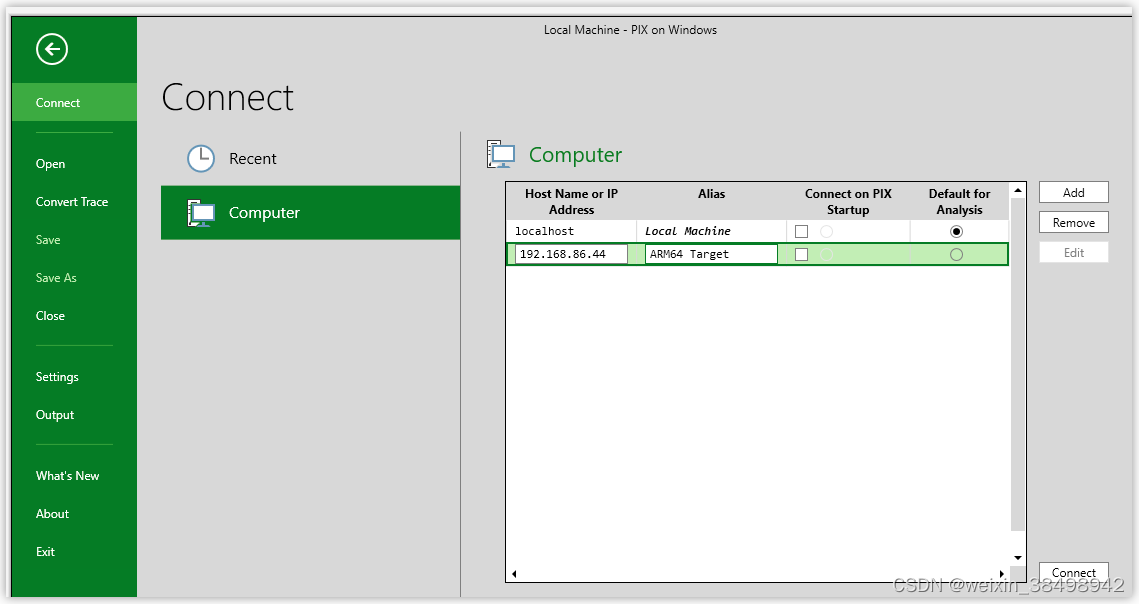Image resolution: width=1139 pixels, height=604 pixels.
Task: Click the Edit button
Action: click(1074, 252)
